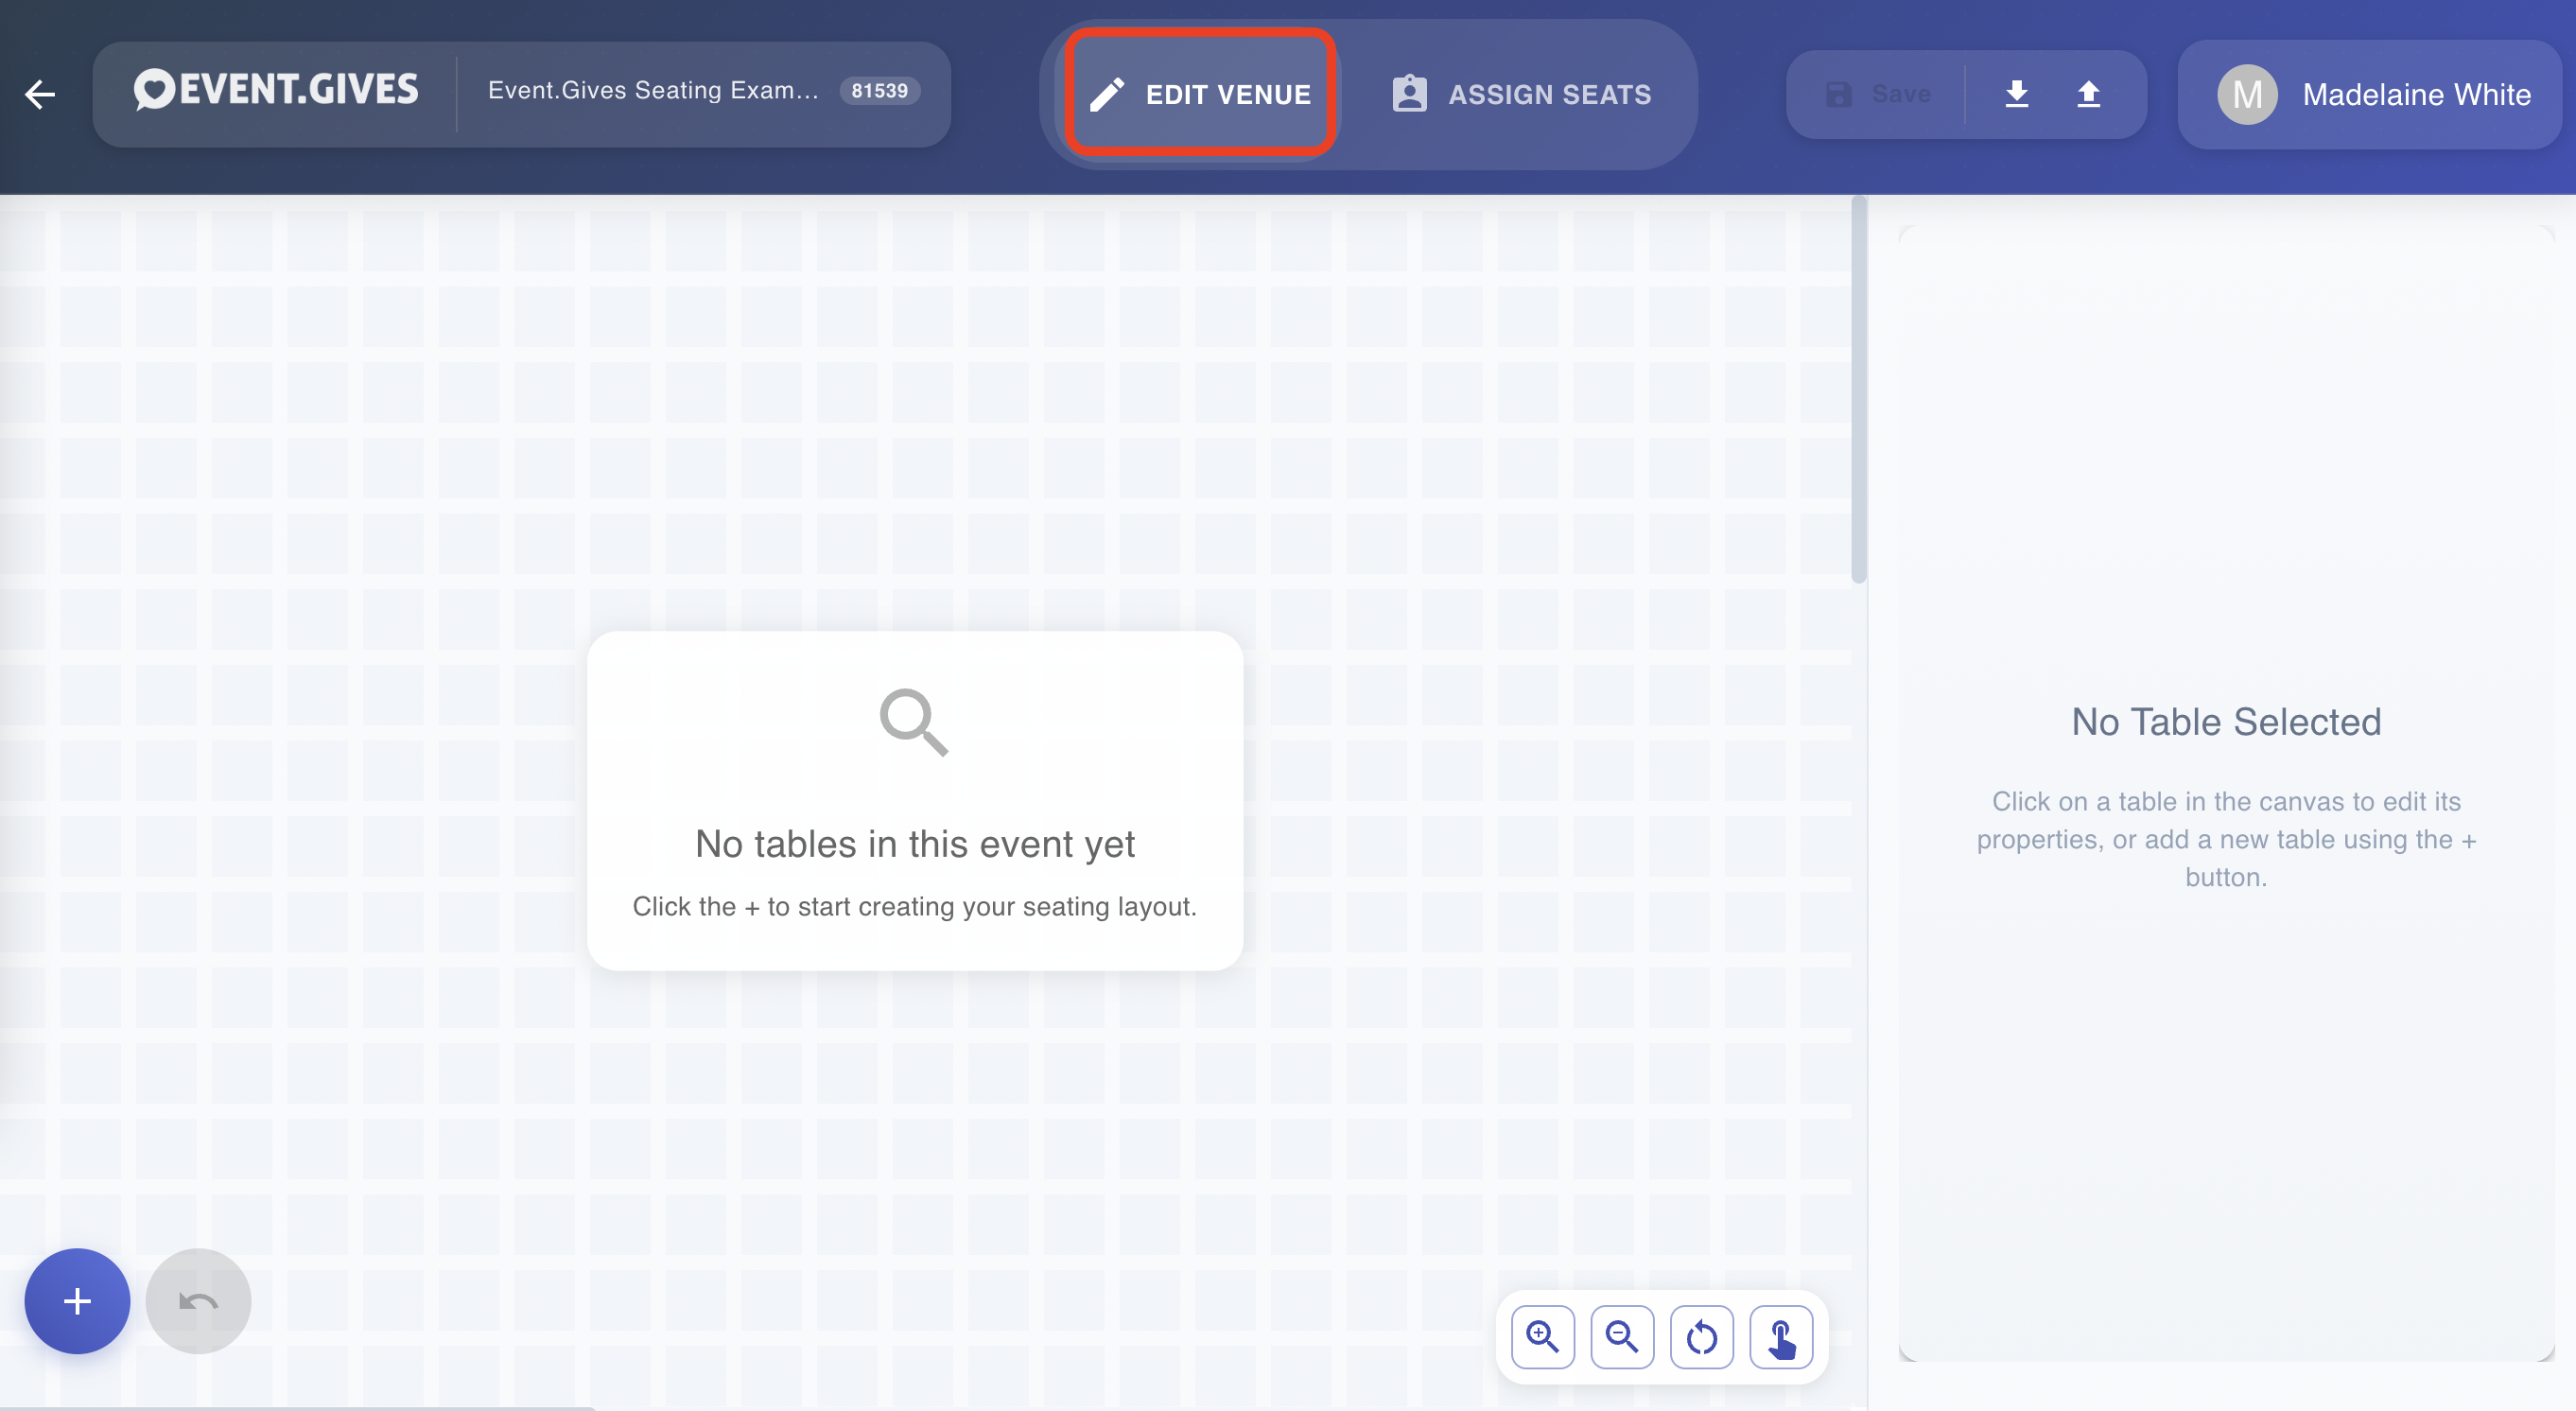The image size is (2576, 1411).
Task: Click the download arrow icon
Action: coord(2016,94)
